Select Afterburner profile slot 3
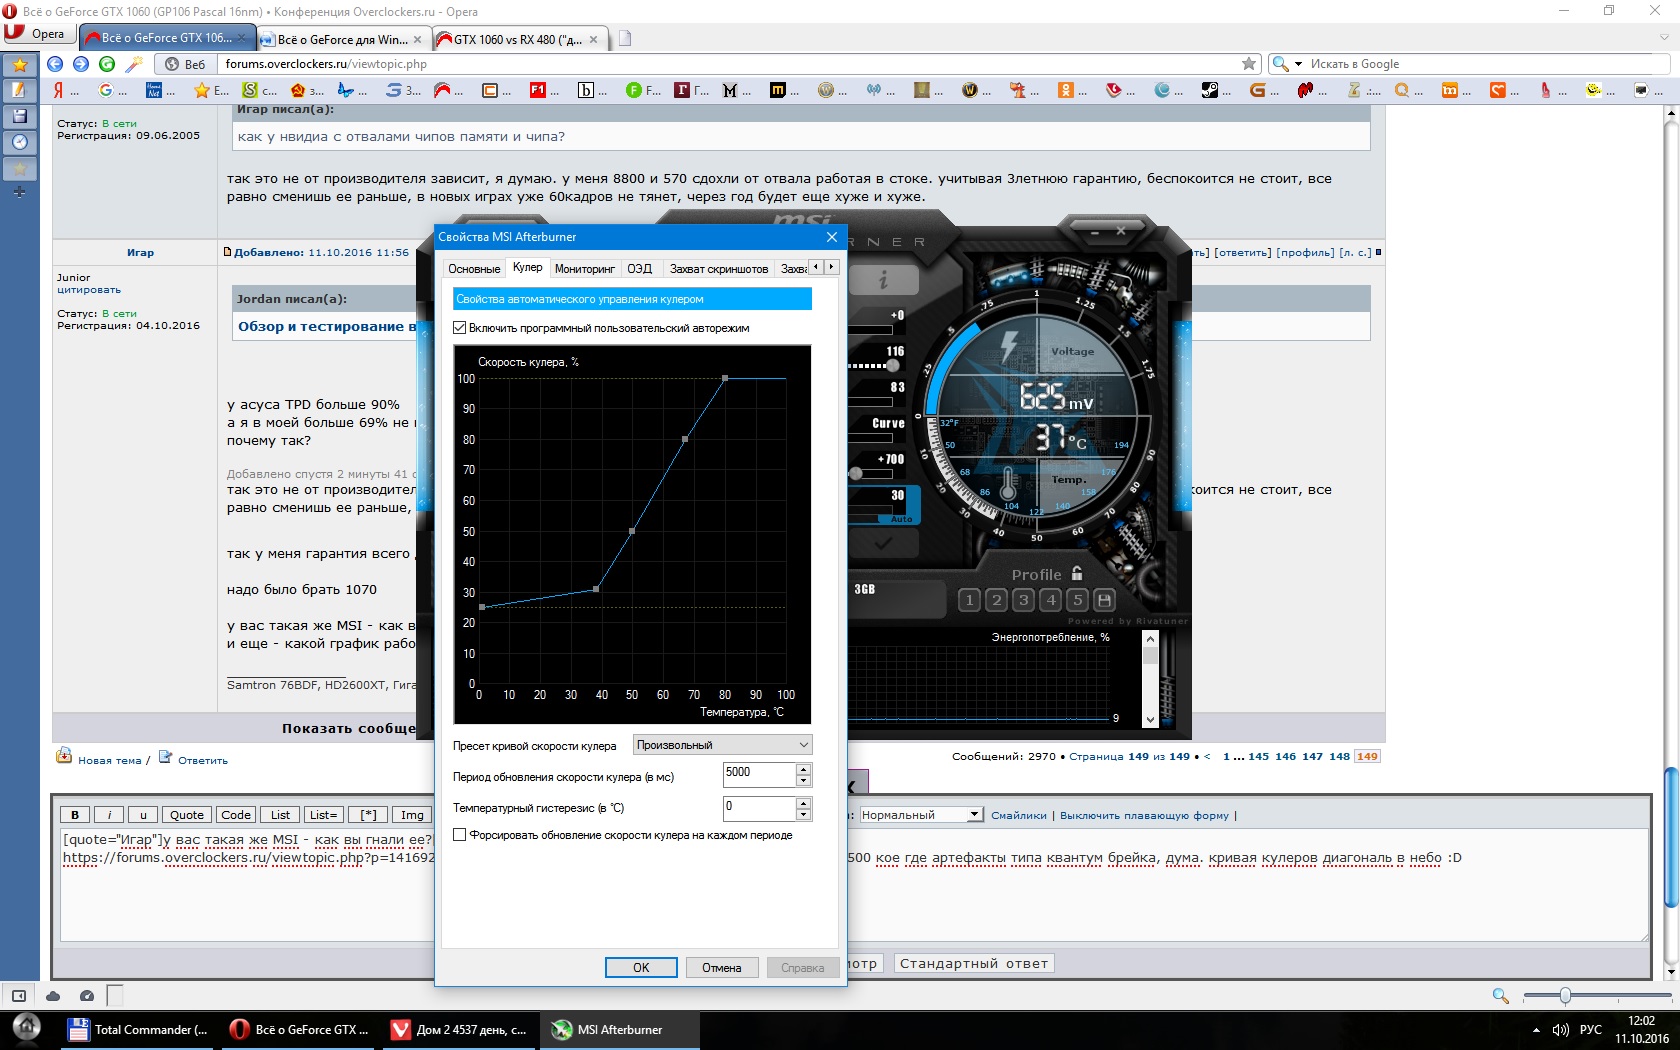This screenshot has height=1050, width=1680. coord(1023,600)
